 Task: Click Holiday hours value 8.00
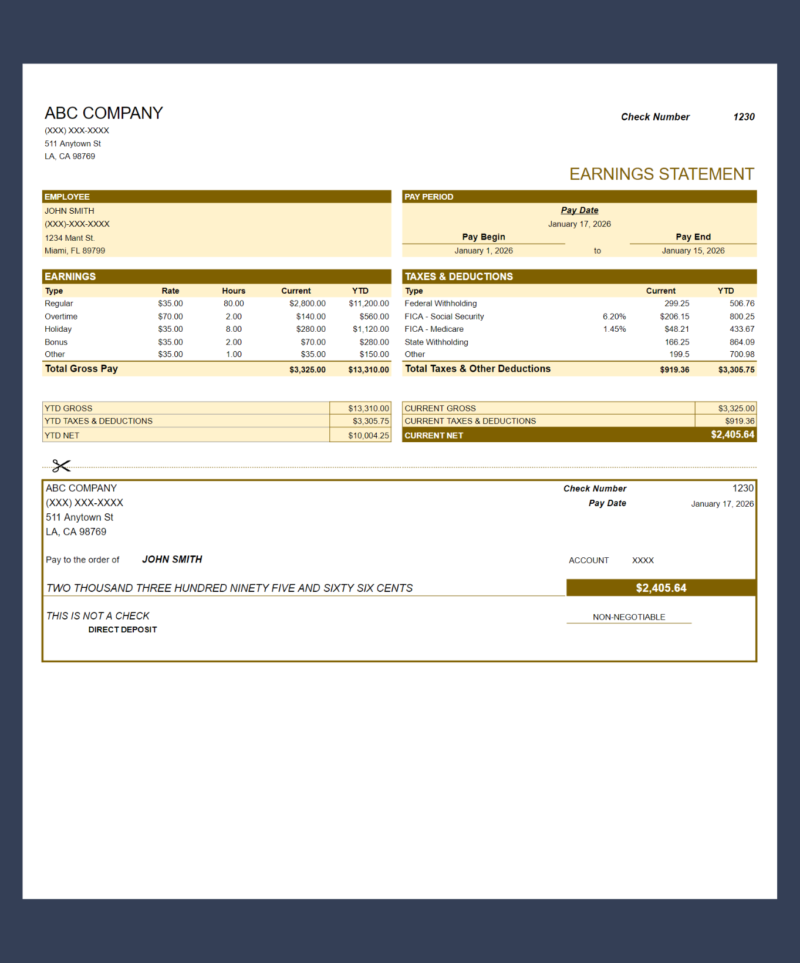[x=233, y=329]
